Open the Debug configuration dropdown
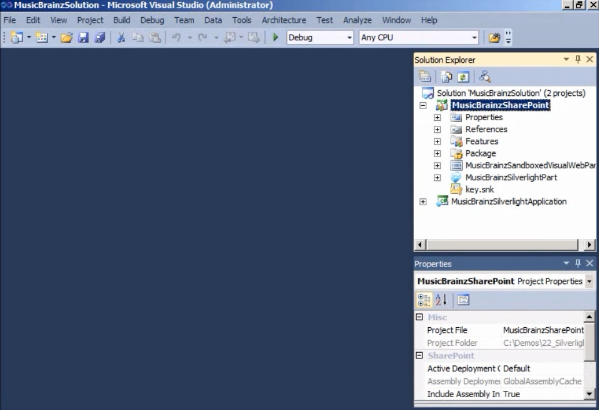Screen dimensions: 599x410 point(349,37)
